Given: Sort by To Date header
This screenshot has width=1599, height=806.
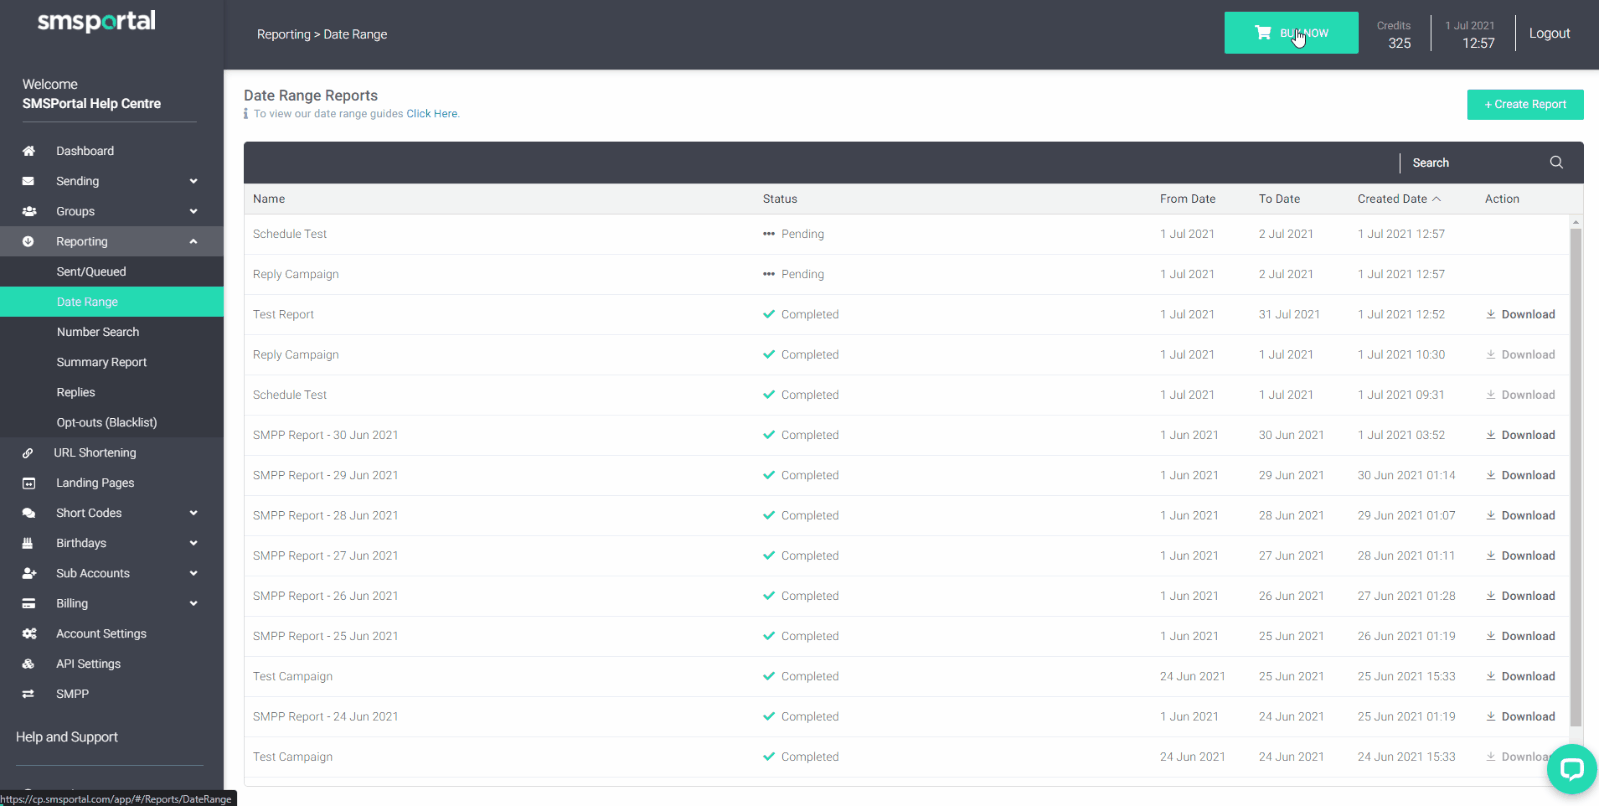Looking at the screenshot, I should [x=1279, y=199].
